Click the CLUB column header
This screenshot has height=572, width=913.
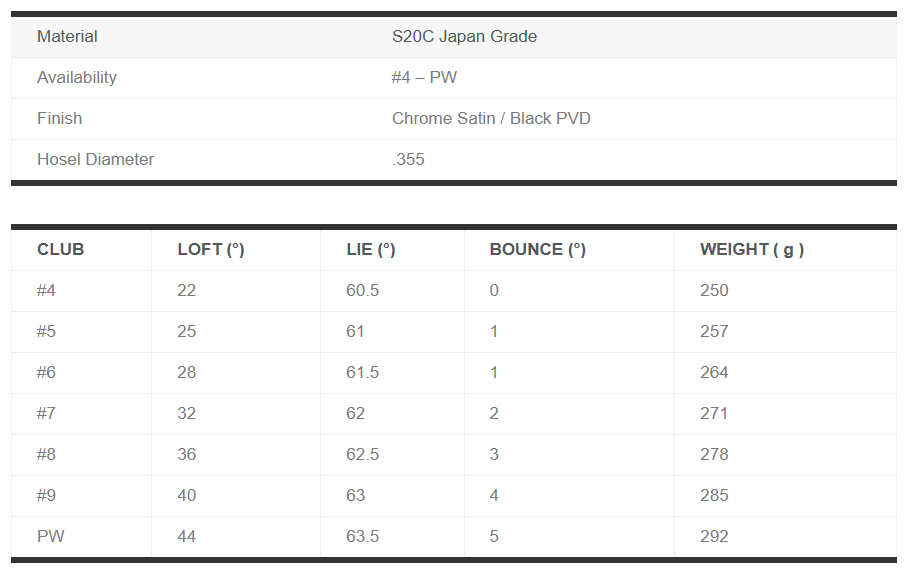(x=60, y=250)
